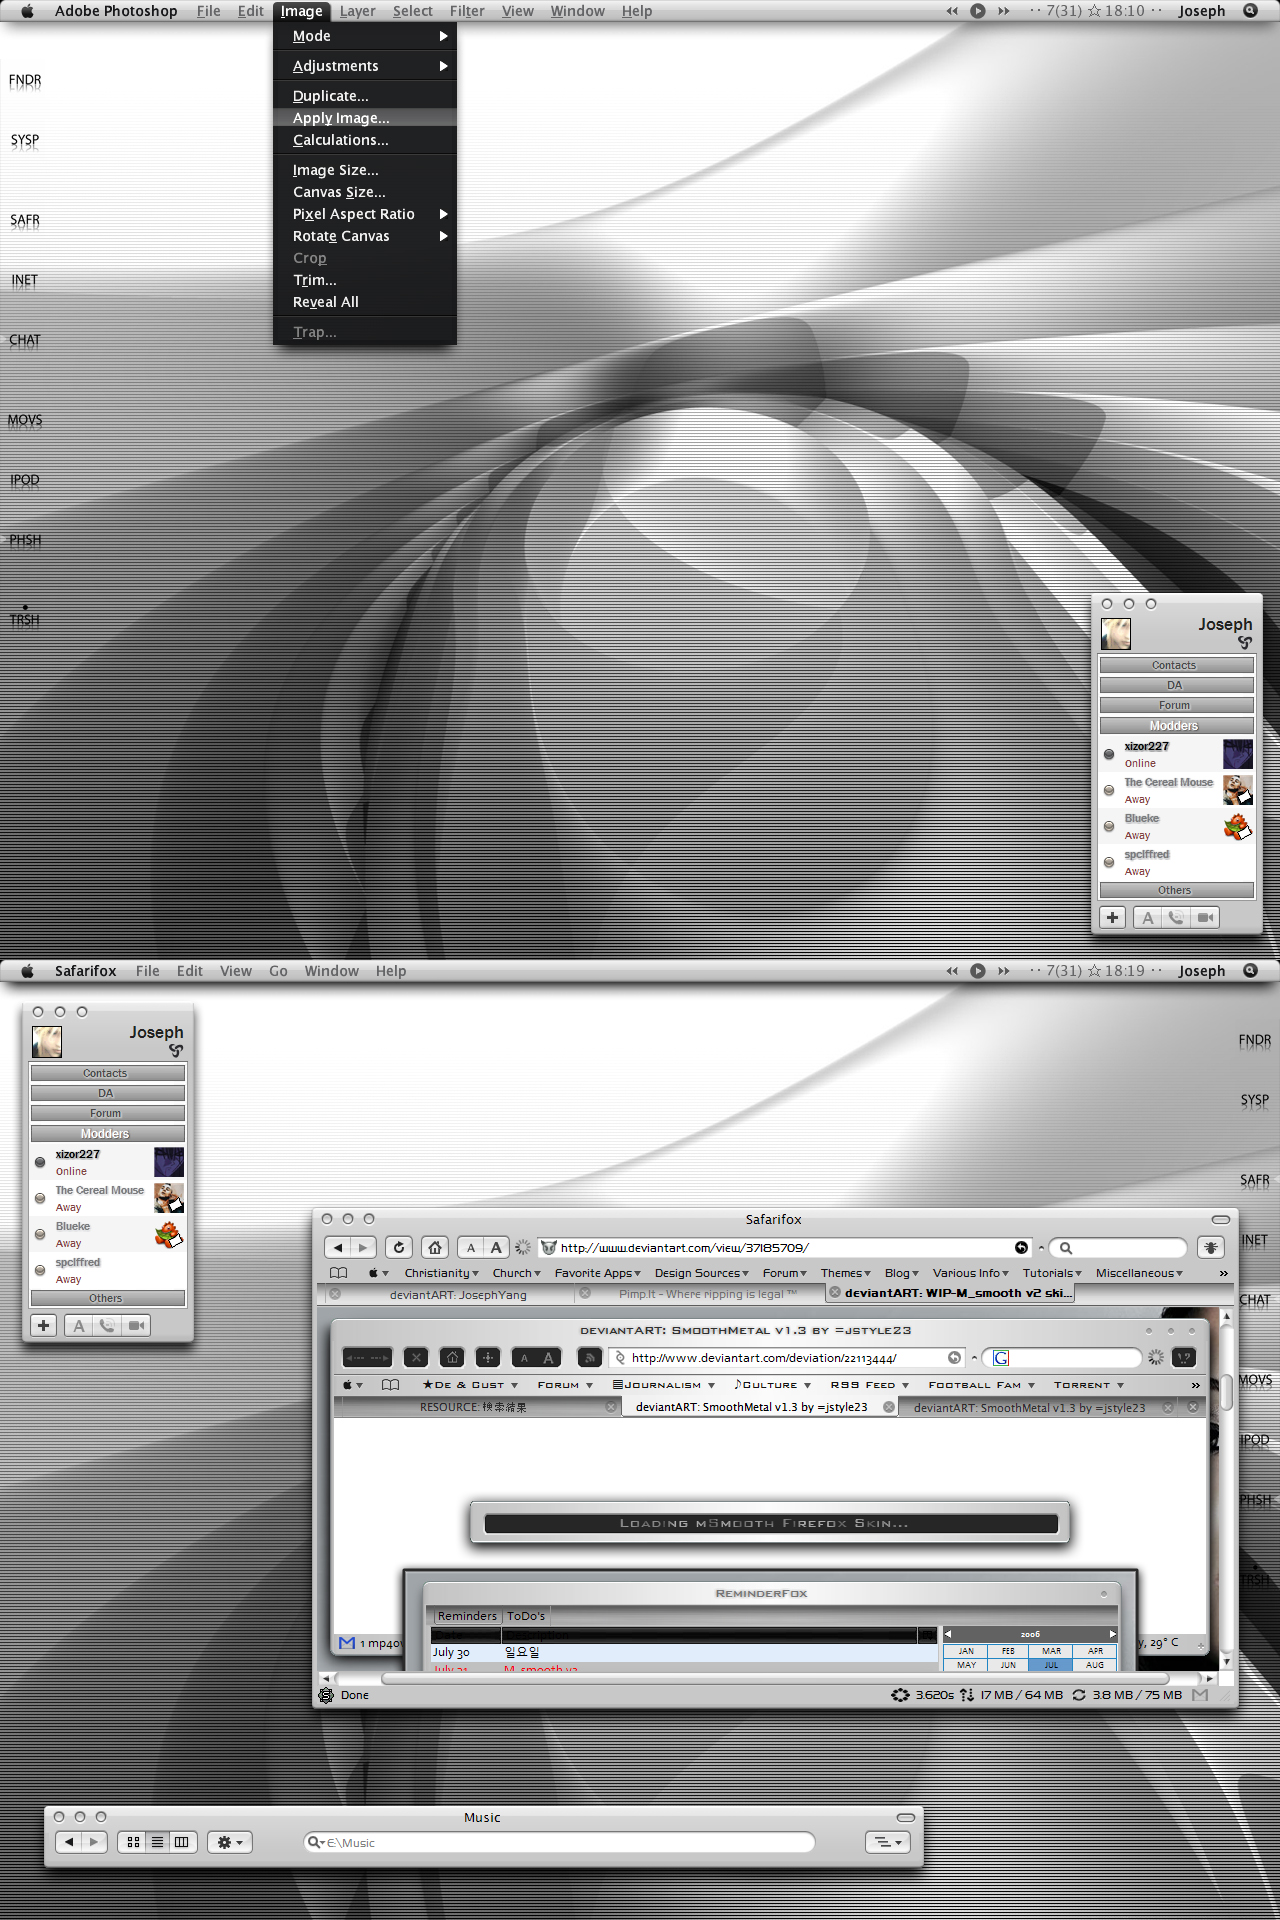Show bookmark overflow chevron in Safarifox
The width and height of the screenshot is (1280, 1920).
[x=1223, y=1273]
